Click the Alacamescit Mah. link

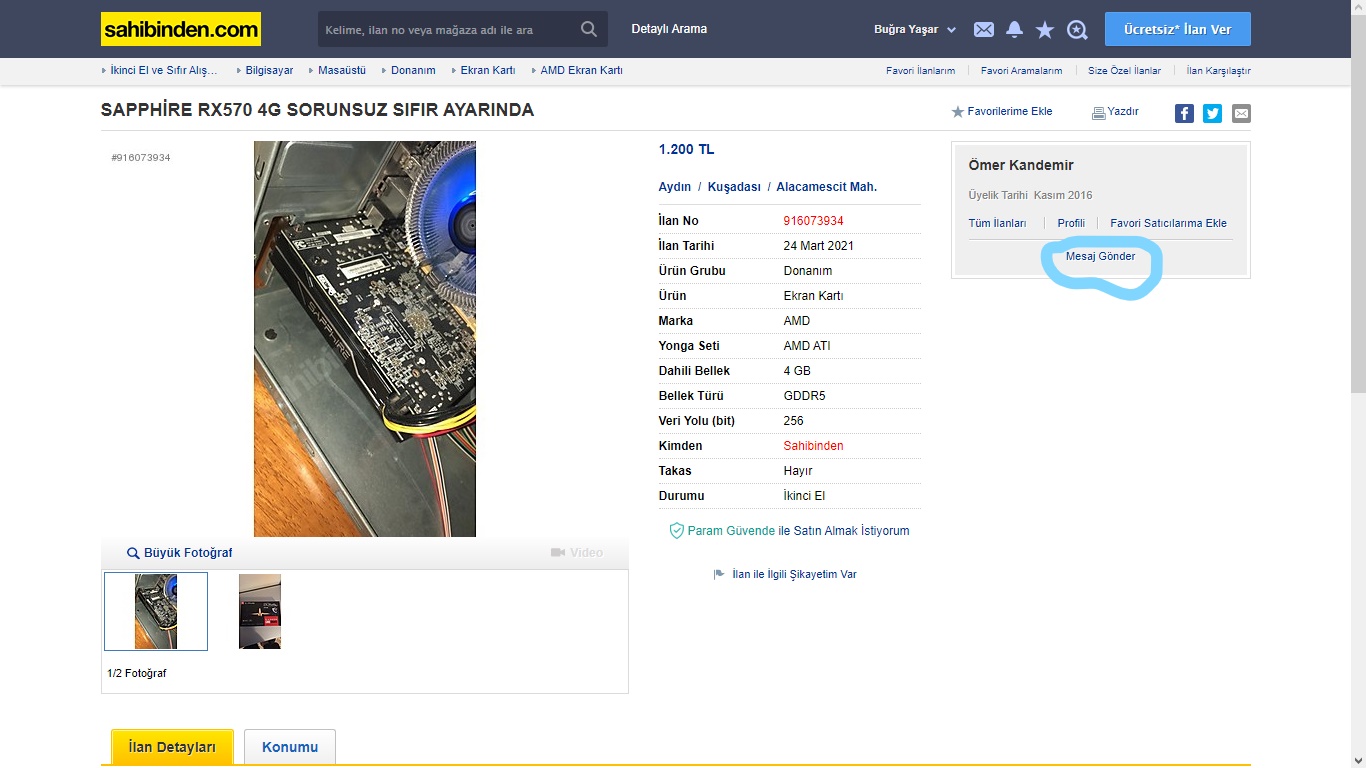(826, 187)
